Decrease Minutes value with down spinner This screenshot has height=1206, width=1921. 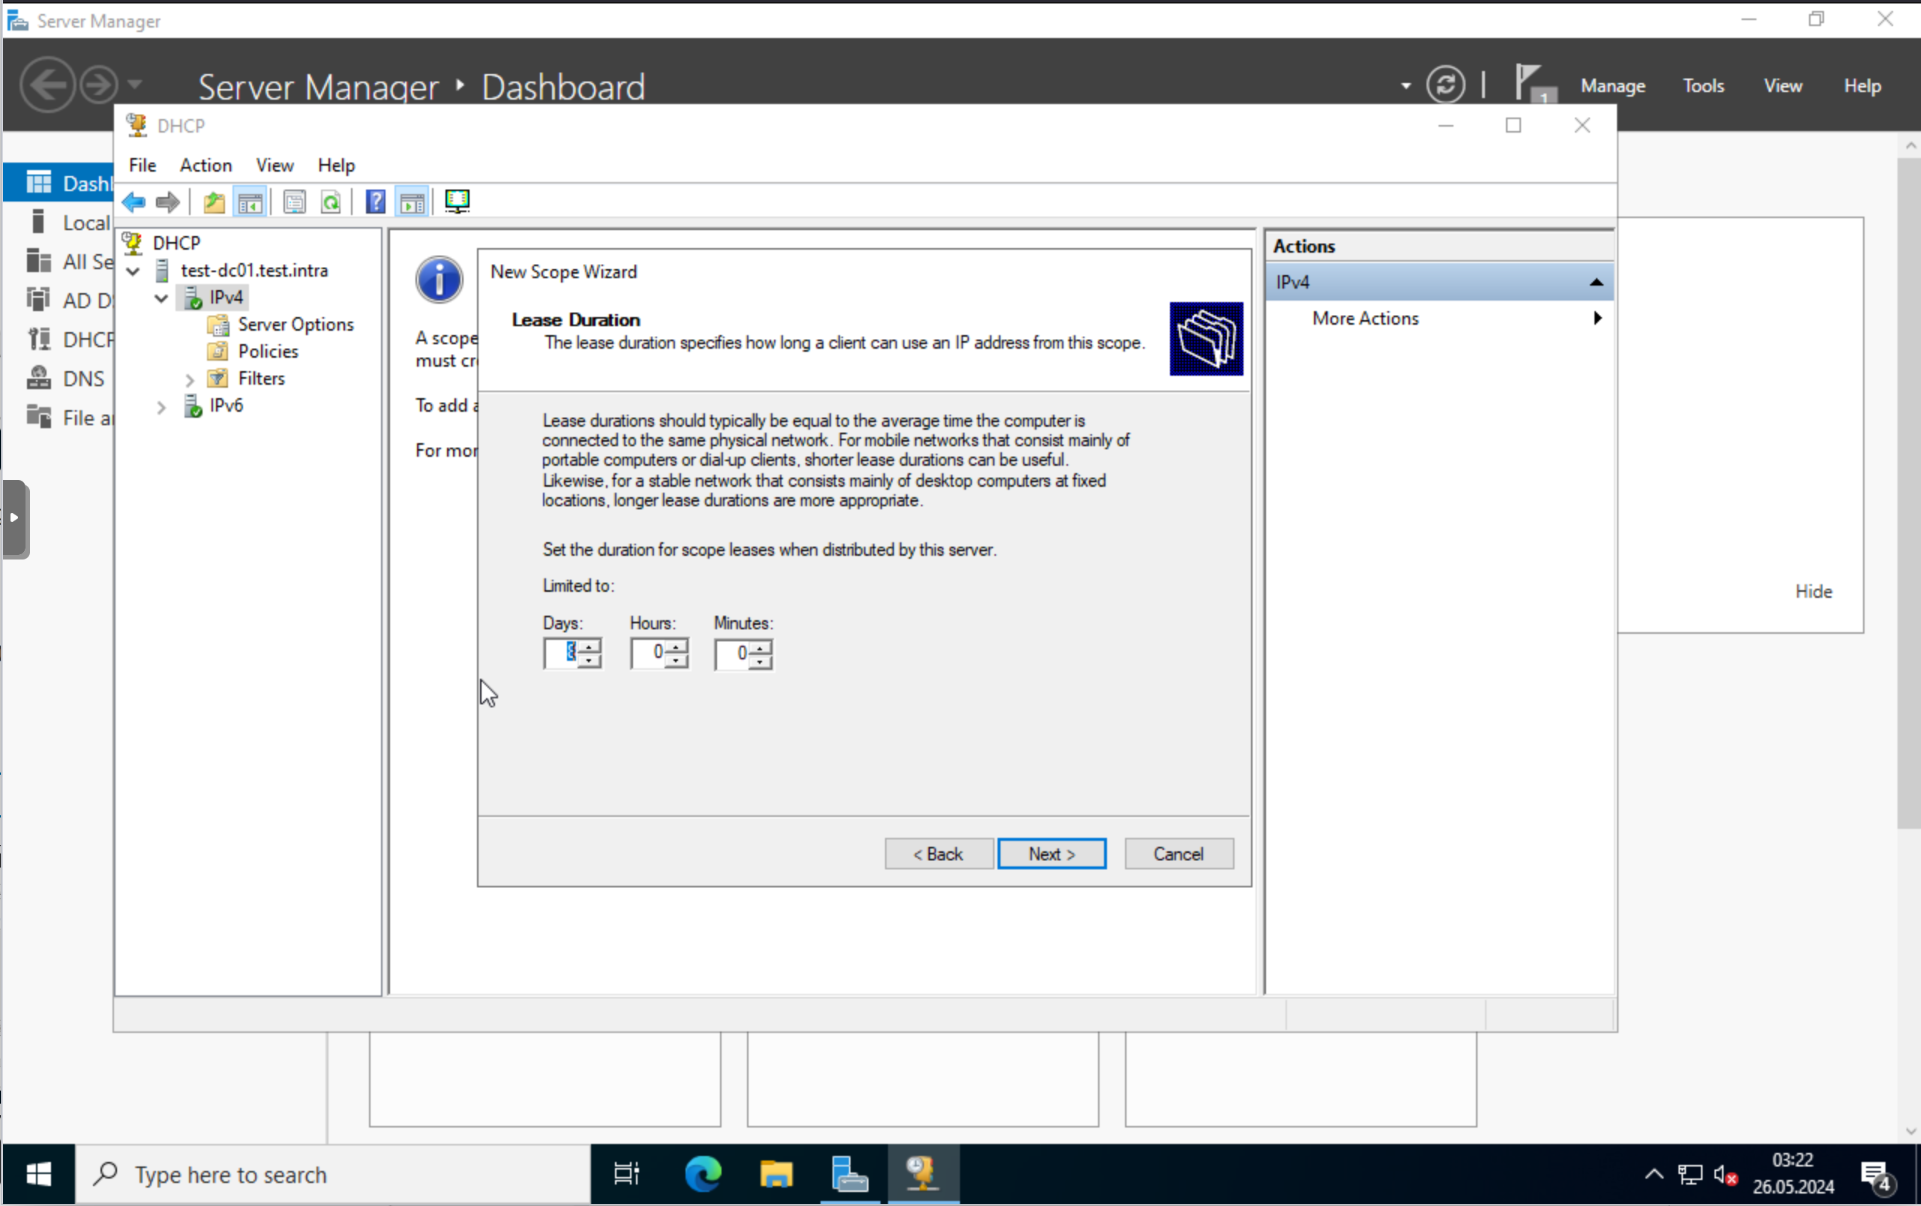click(x=761, y=662)
